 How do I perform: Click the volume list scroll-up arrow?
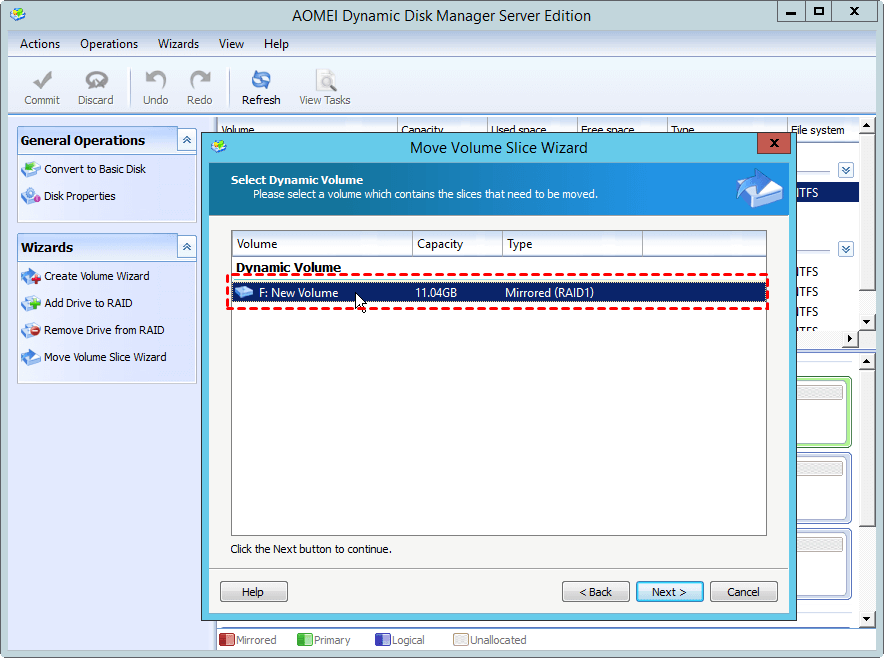click(x=867, y=125)
